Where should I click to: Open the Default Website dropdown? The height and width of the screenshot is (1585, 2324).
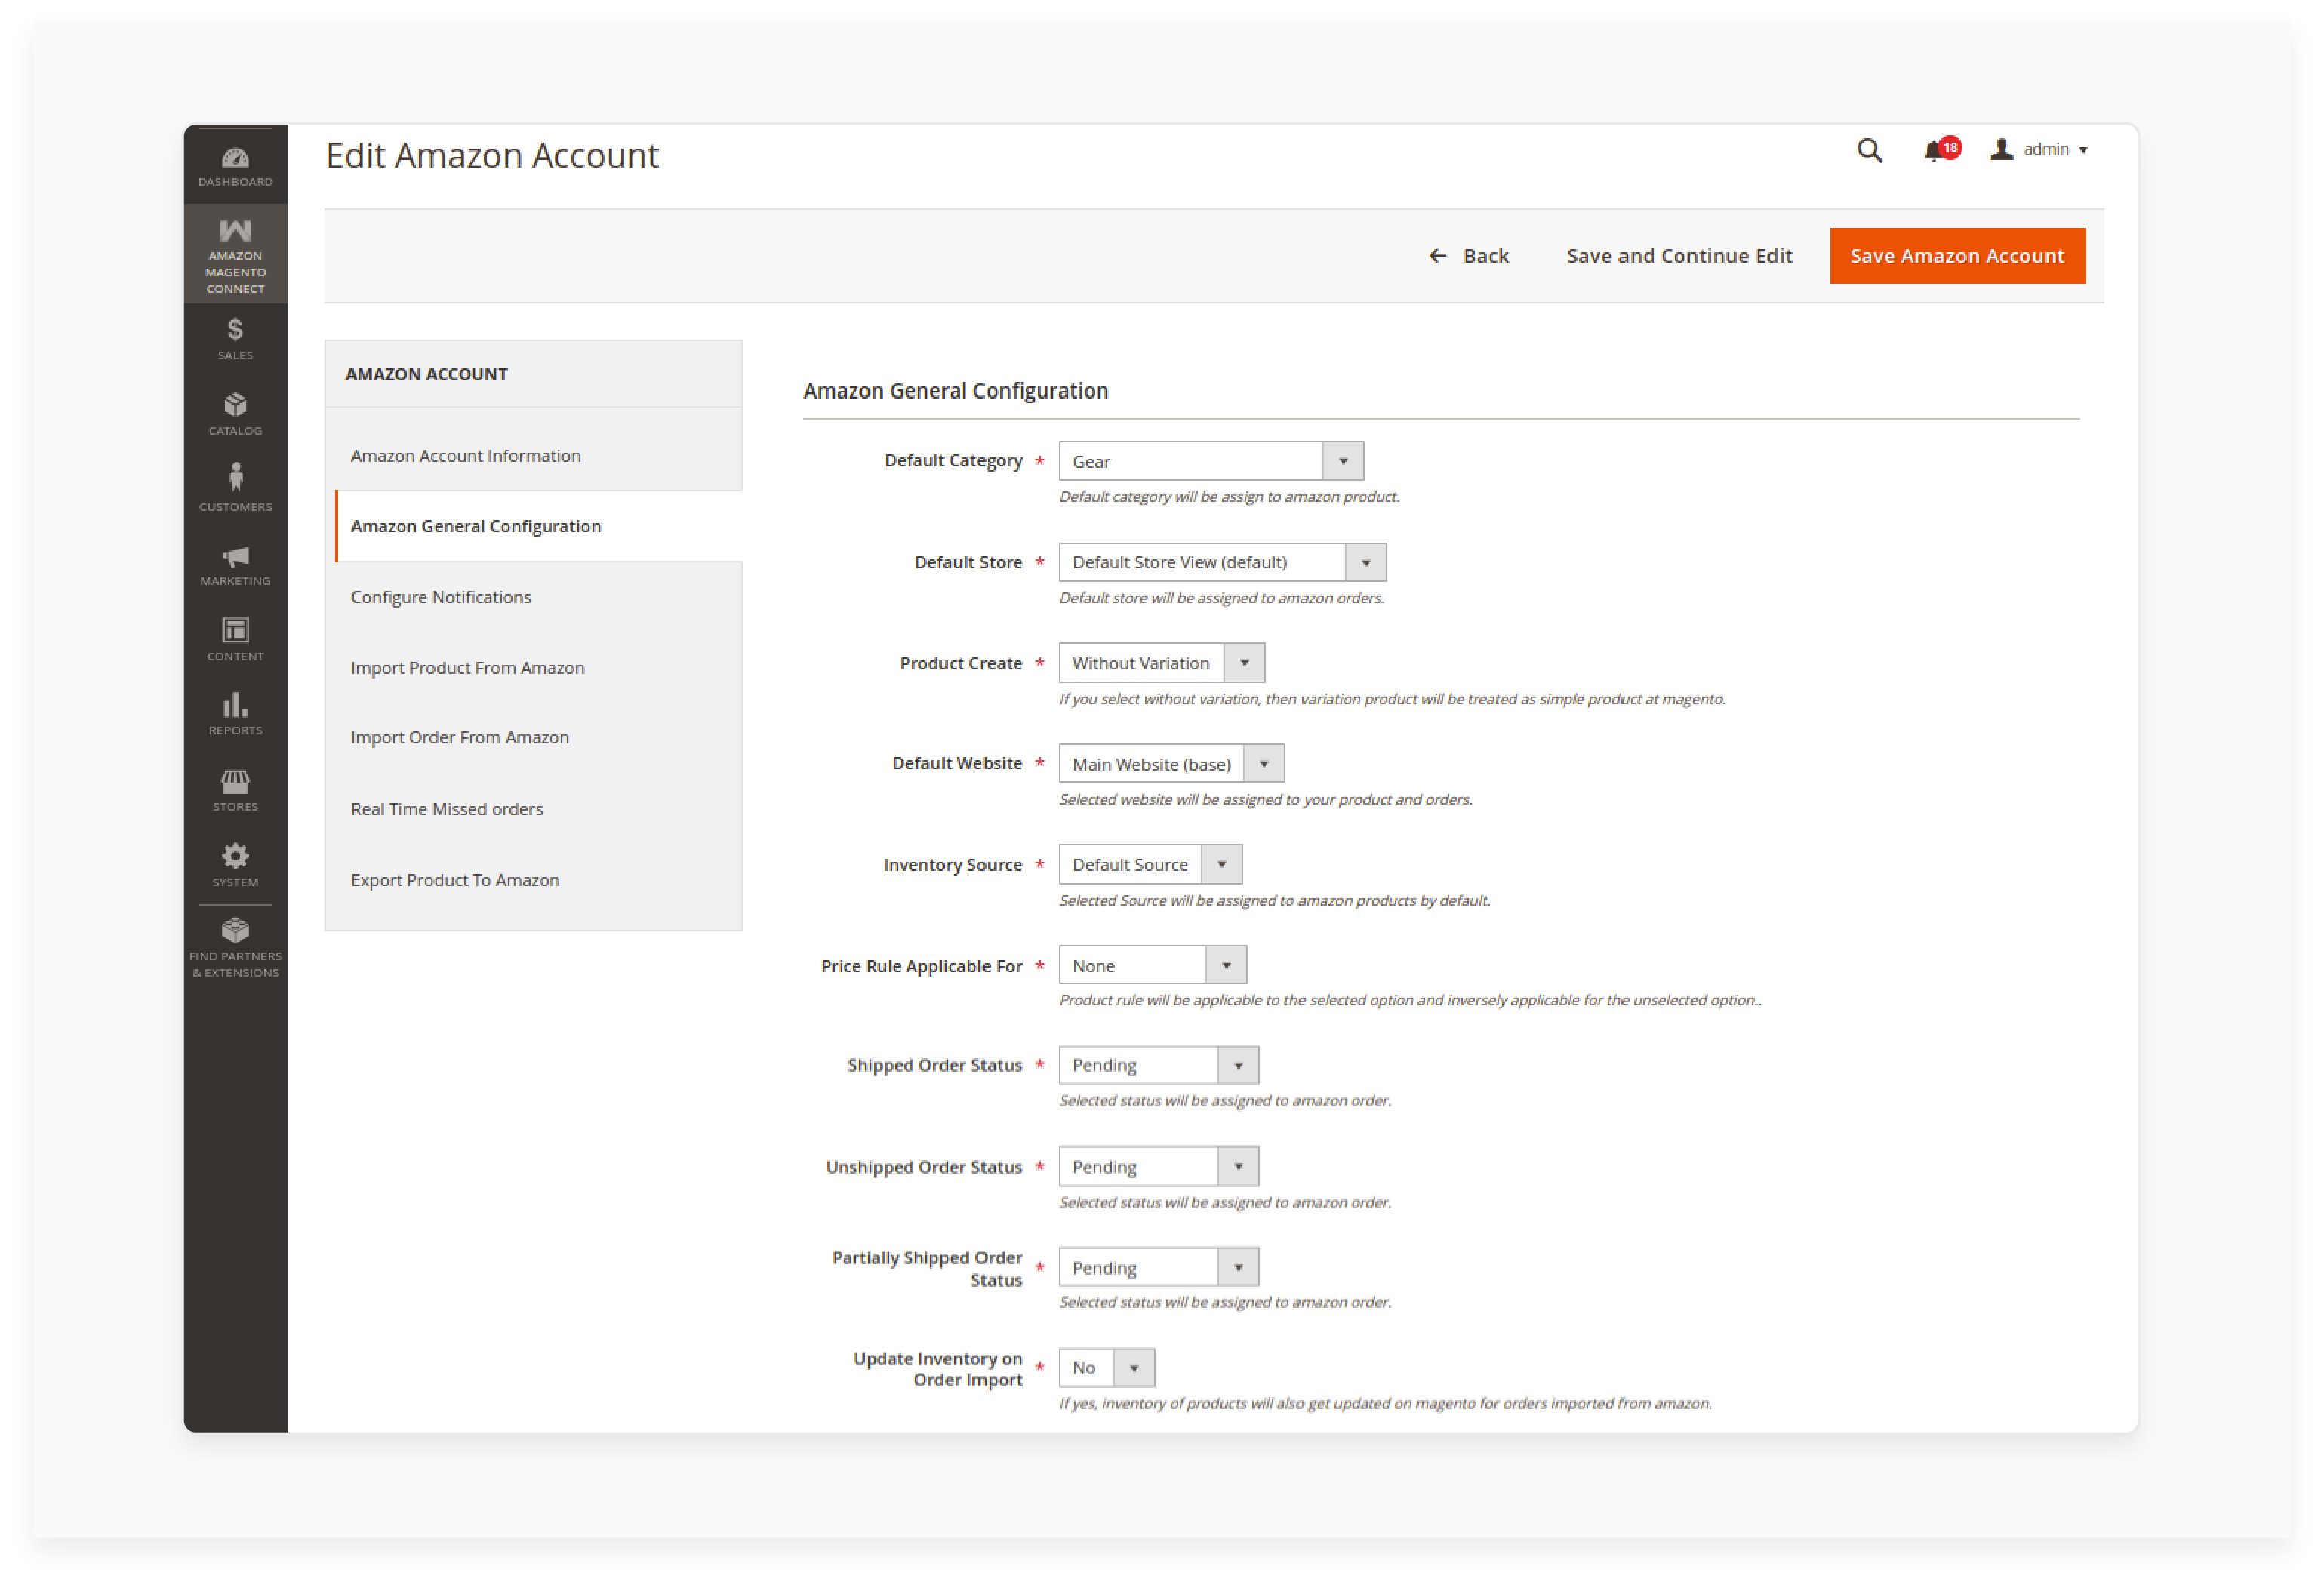[1171, 764]
